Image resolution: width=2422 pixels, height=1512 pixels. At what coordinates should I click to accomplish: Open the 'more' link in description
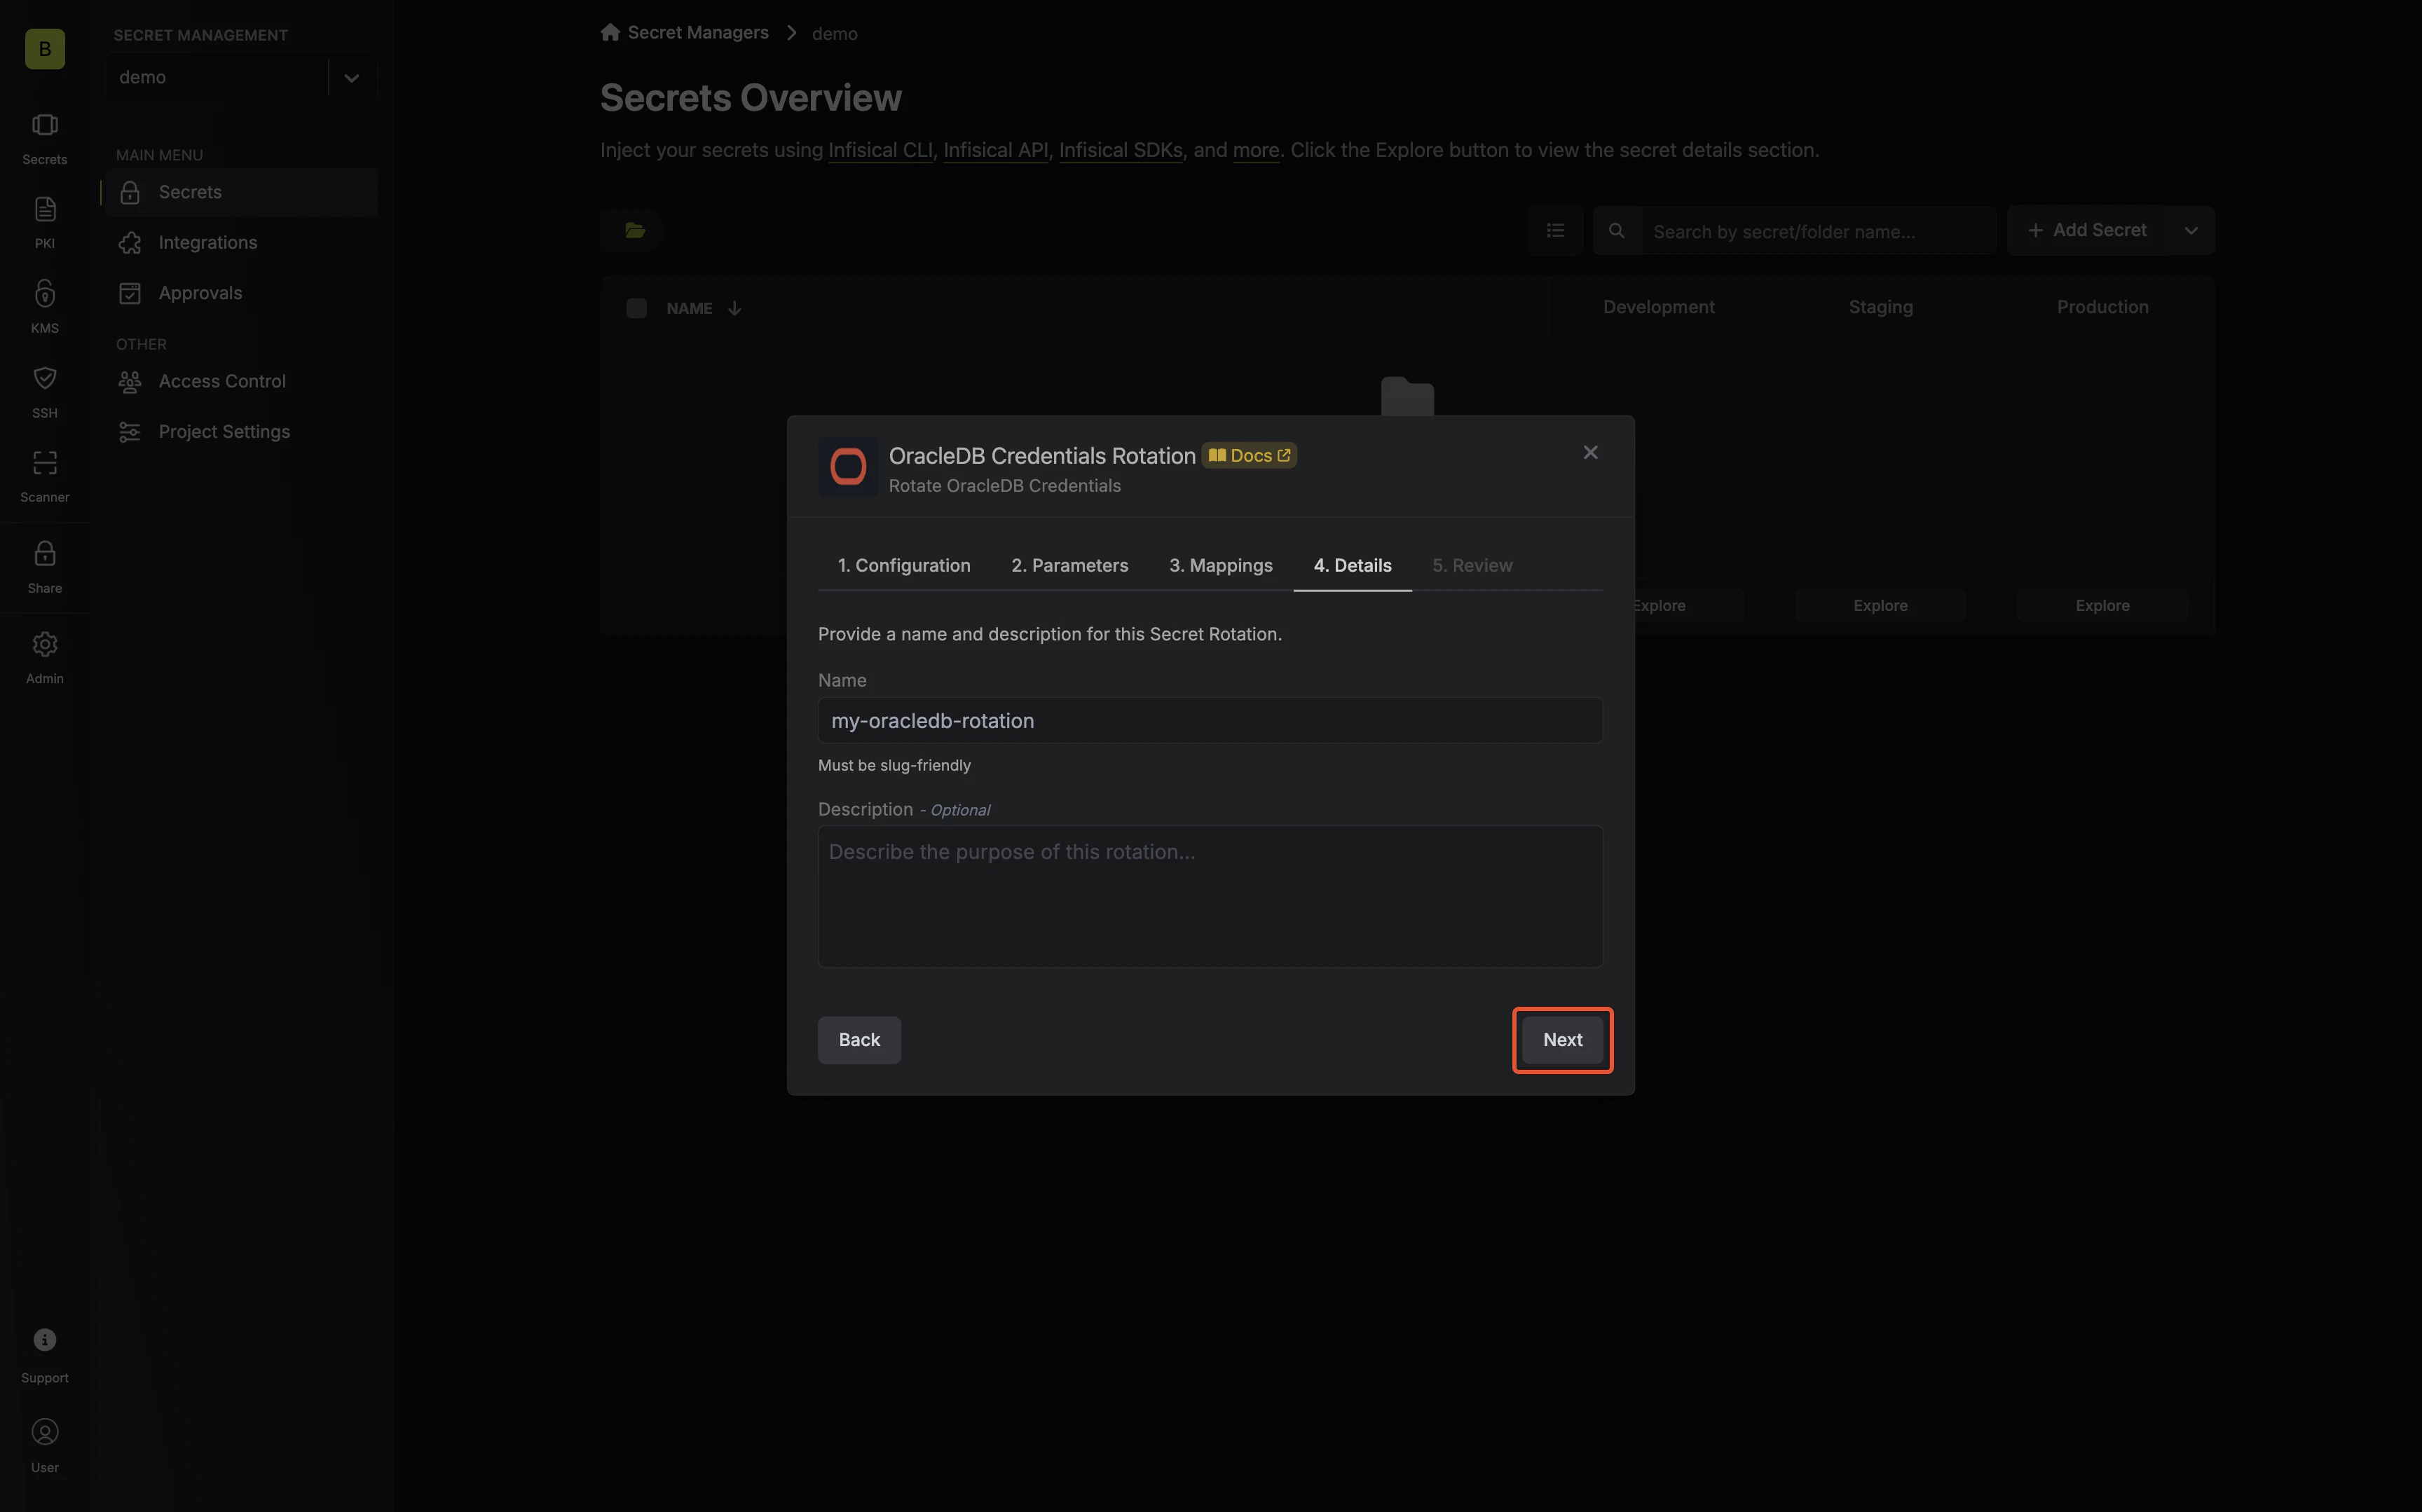[1256, 150]
